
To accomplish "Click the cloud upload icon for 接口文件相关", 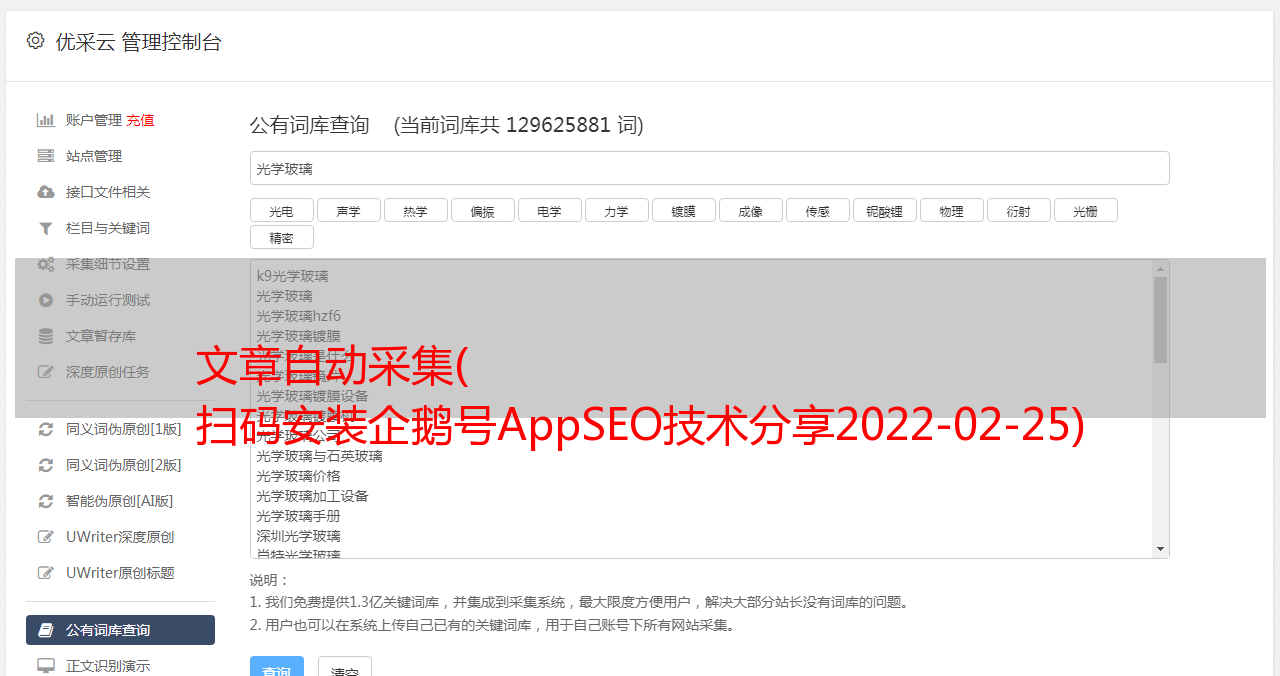I will (46, 192).
